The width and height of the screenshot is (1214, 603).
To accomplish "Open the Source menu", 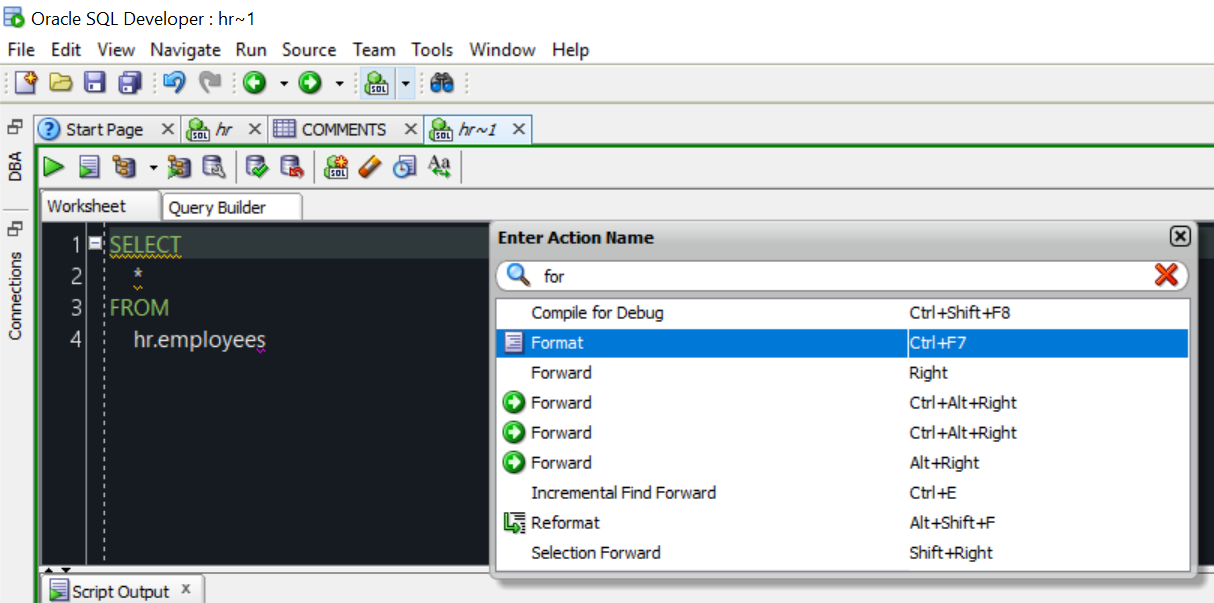I will tap(309, 49).
